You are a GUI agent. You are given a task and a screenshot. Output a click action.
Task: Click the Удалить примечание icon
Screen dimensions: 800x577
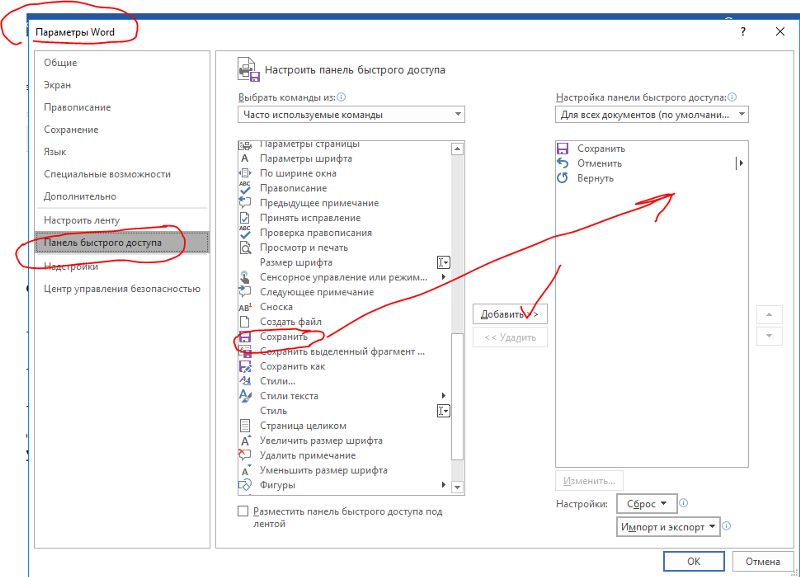coord(245,455)
